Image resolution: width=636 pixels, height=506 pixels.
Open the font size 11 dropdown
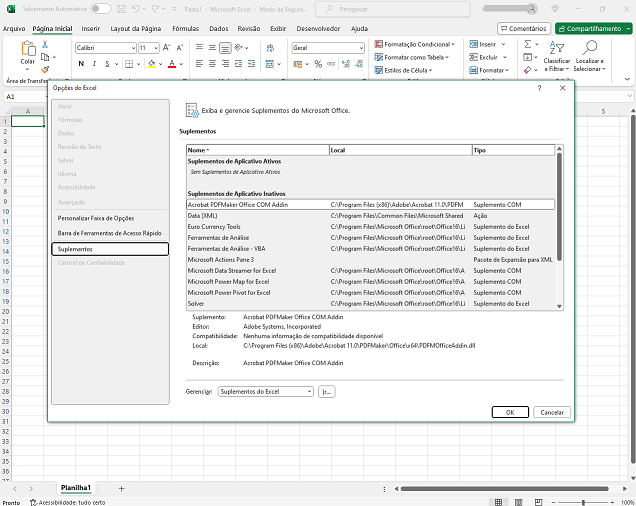tap(156, 48)
